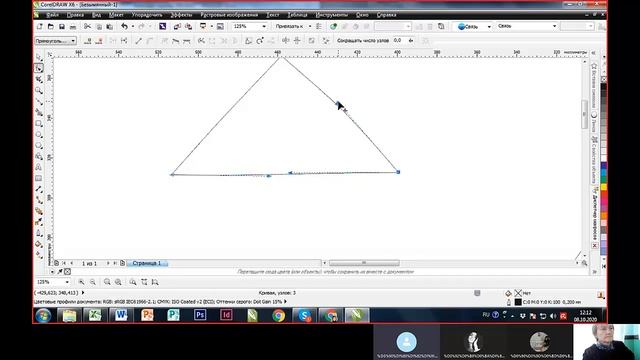Click the Select all nodes icon
This screenshot has width=640, height=360.
tap(326, 41)
